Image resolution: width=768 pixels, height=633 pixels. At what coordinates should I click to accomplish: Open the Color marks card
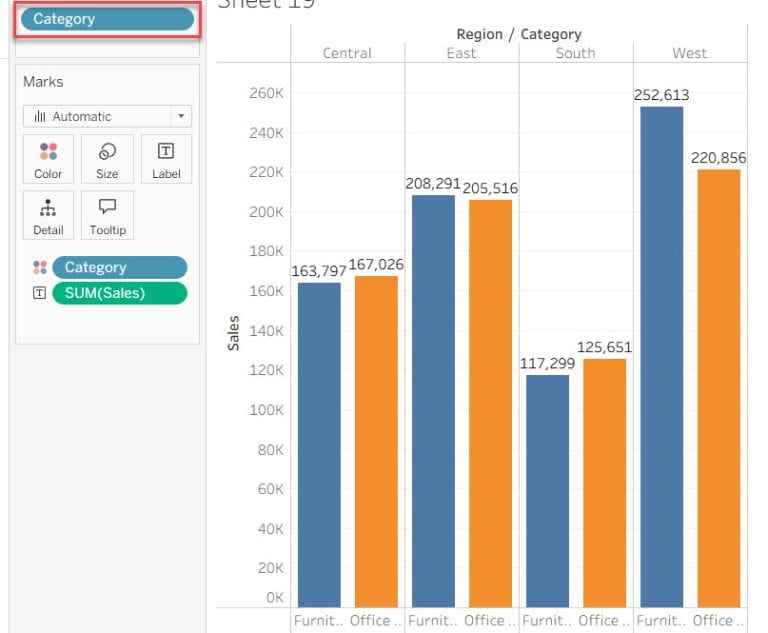click(x=48, y=160)
